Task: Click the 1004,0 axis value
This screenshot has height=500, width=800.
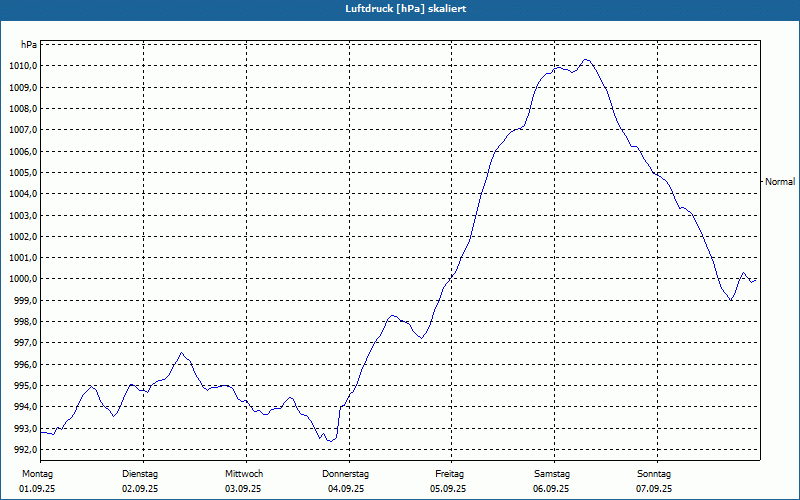Action: pyautogui.click(x=23, y=194)
